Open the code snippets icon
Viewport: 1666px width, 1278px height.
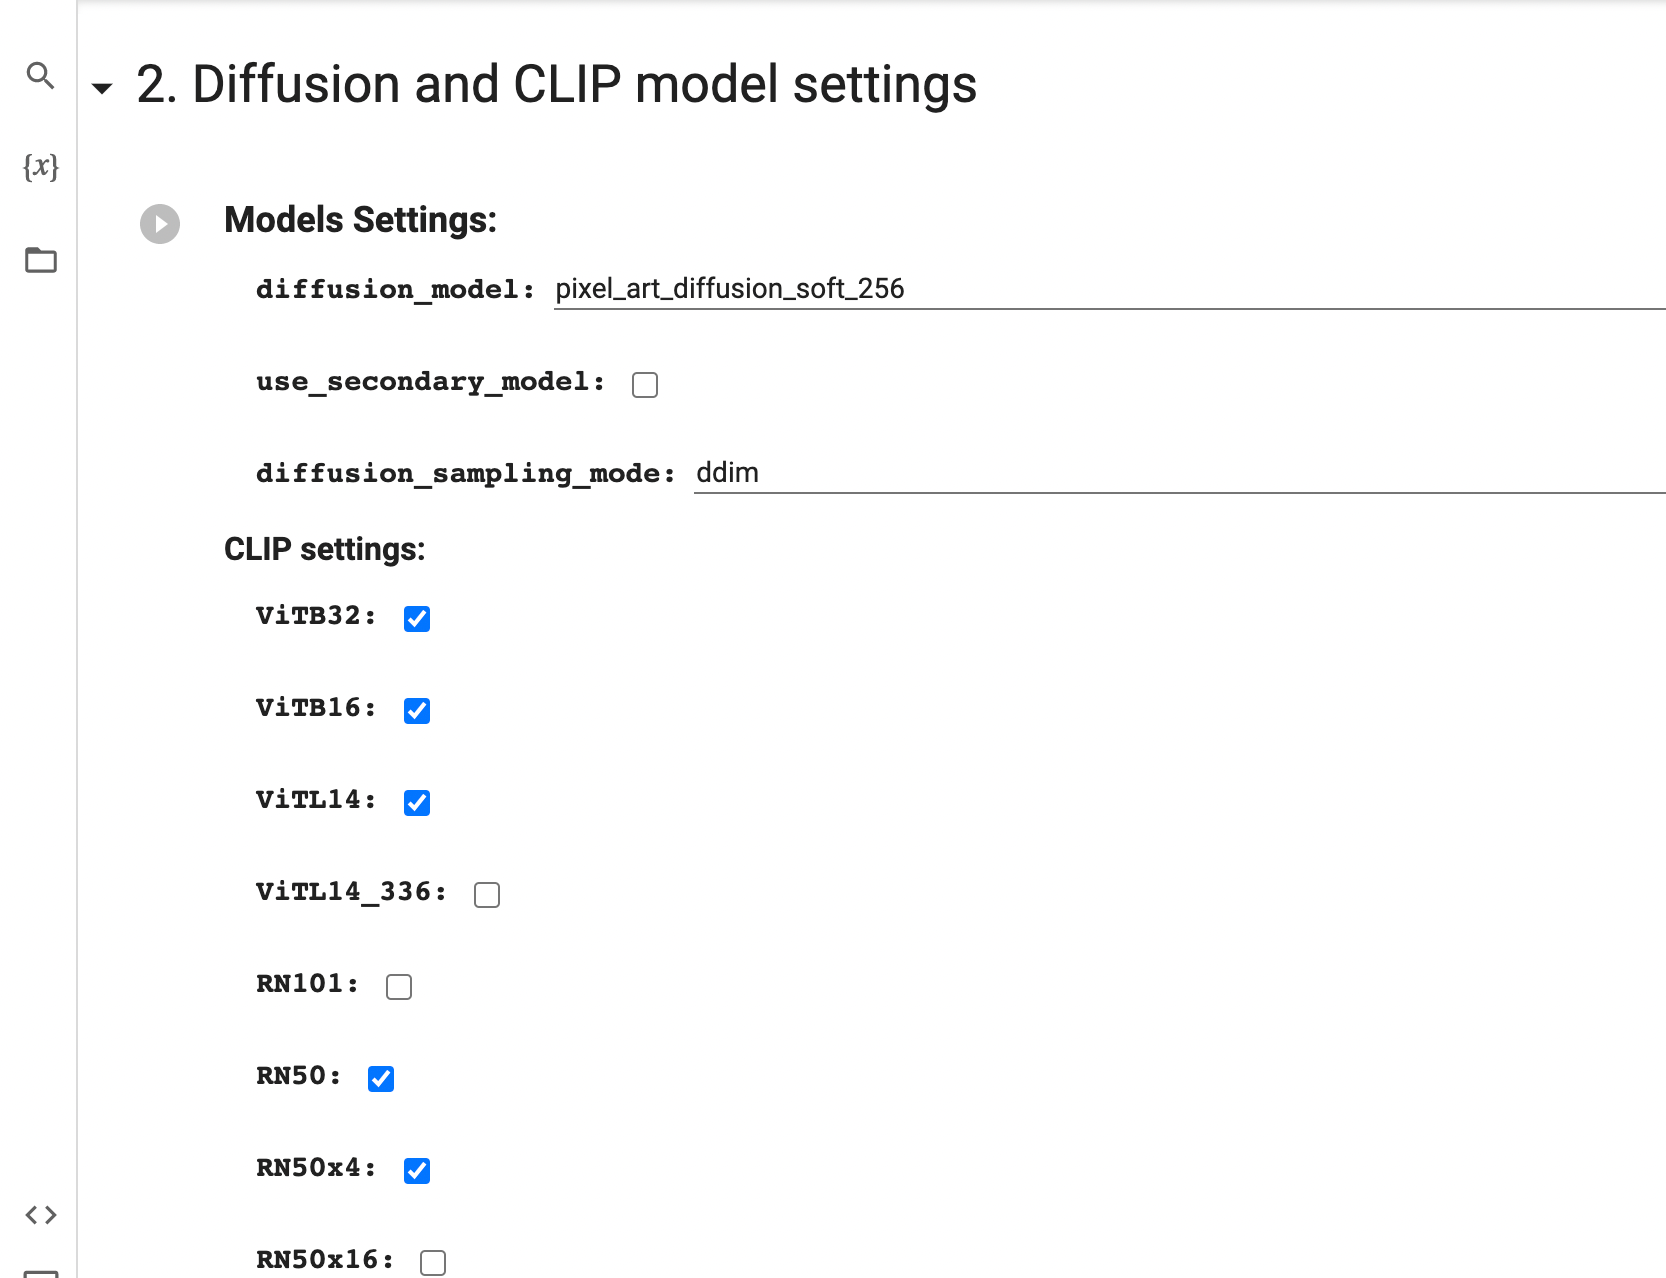(41, 1215)
